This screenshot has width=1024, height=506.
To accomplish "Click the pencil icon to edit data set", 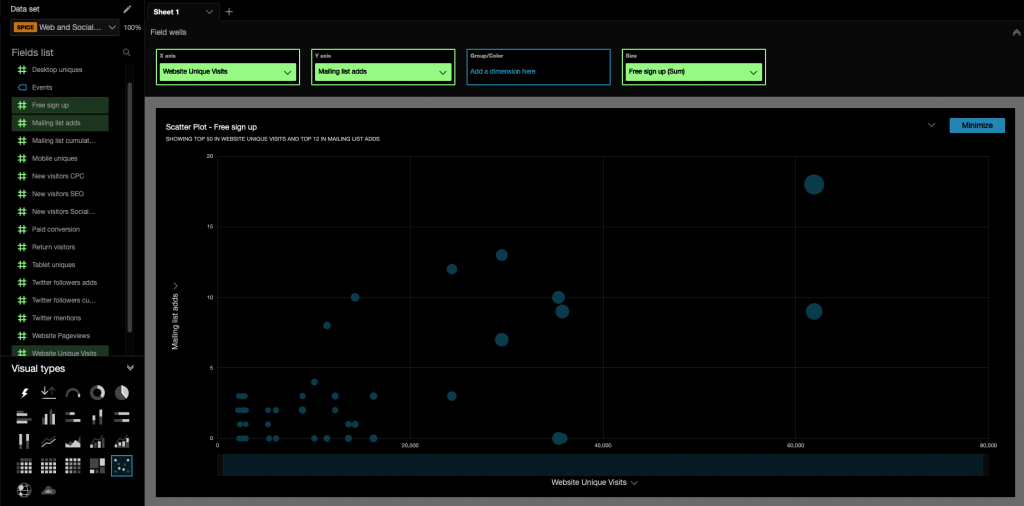I will [127, 9].
